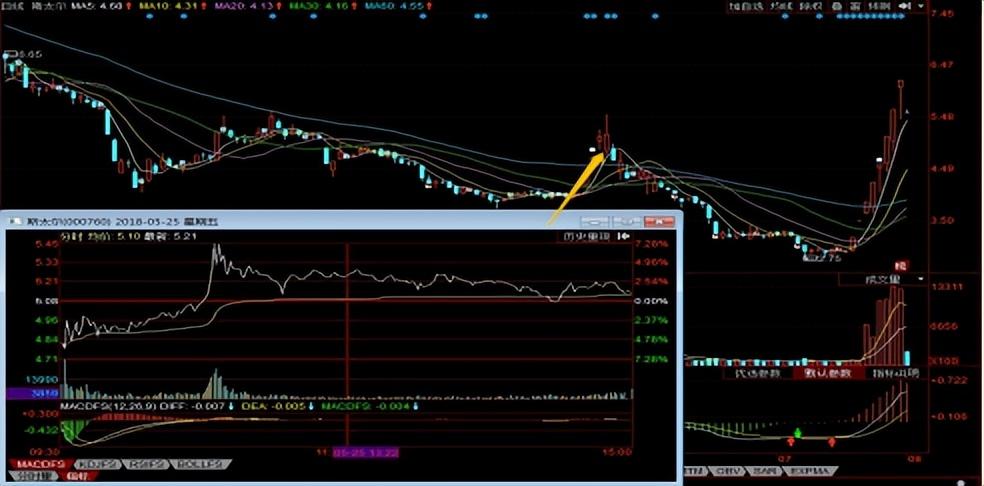Click the arrow icon after MACDFS: -0.004
This screenshot has width=984, height=486.
[x=414, y=406]
